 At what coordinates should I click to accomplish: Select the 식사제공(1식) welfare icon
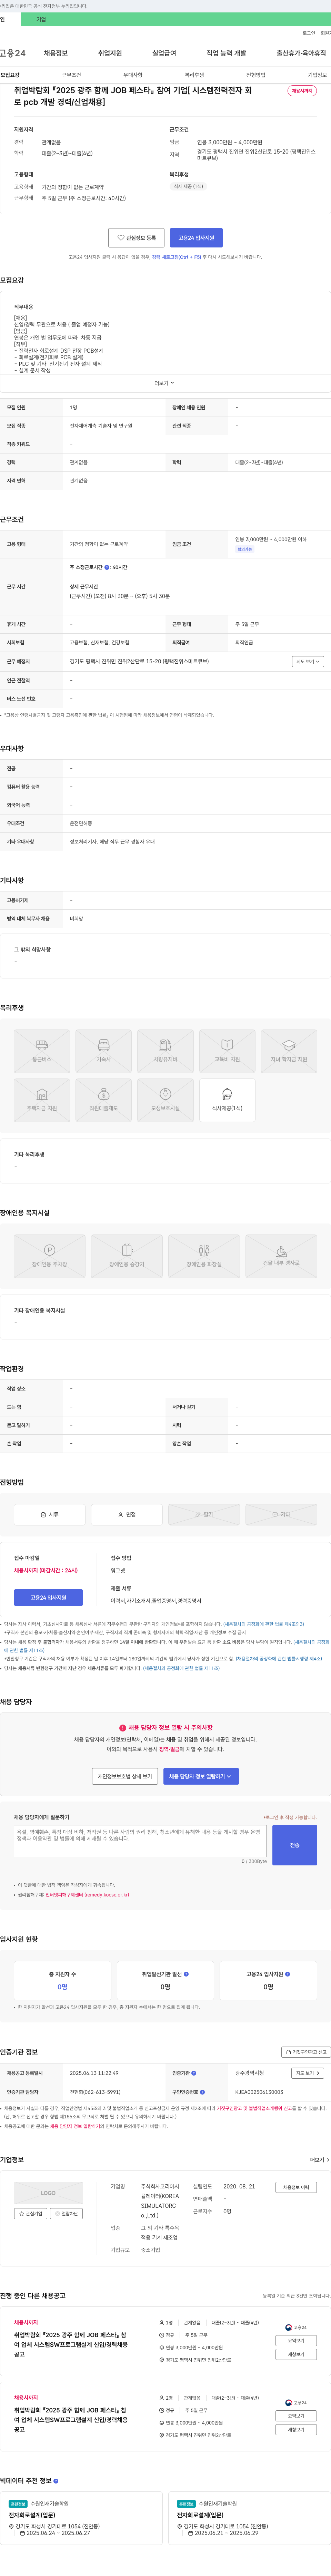[227, 1100]
